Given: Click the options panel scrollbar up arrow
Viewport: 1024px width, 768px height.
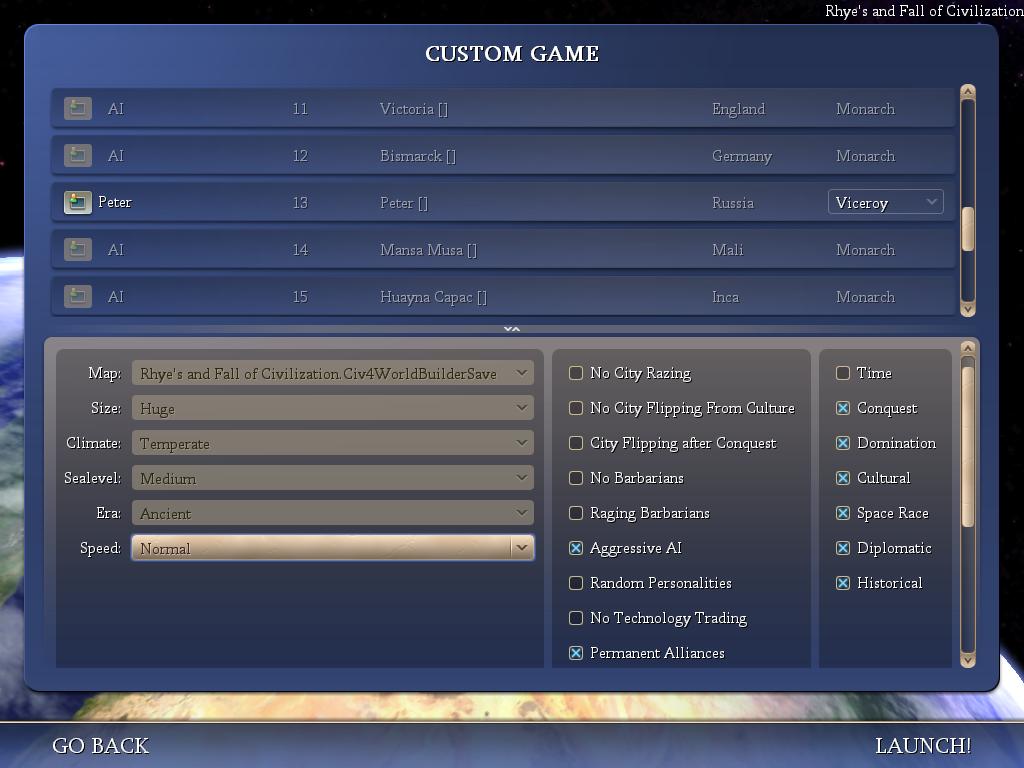Looking at the screenshot, I should [x=968, y=348].
